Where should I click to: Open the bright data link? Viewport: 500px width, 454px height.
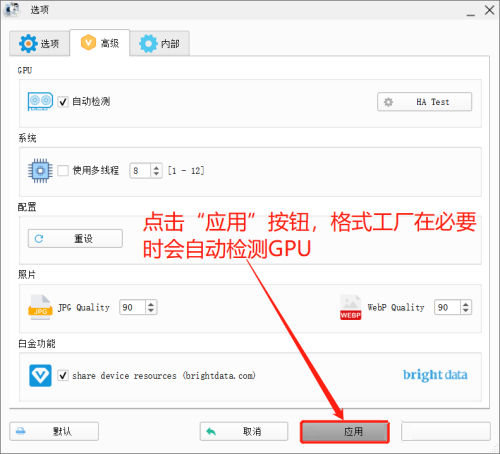(435, 375)
